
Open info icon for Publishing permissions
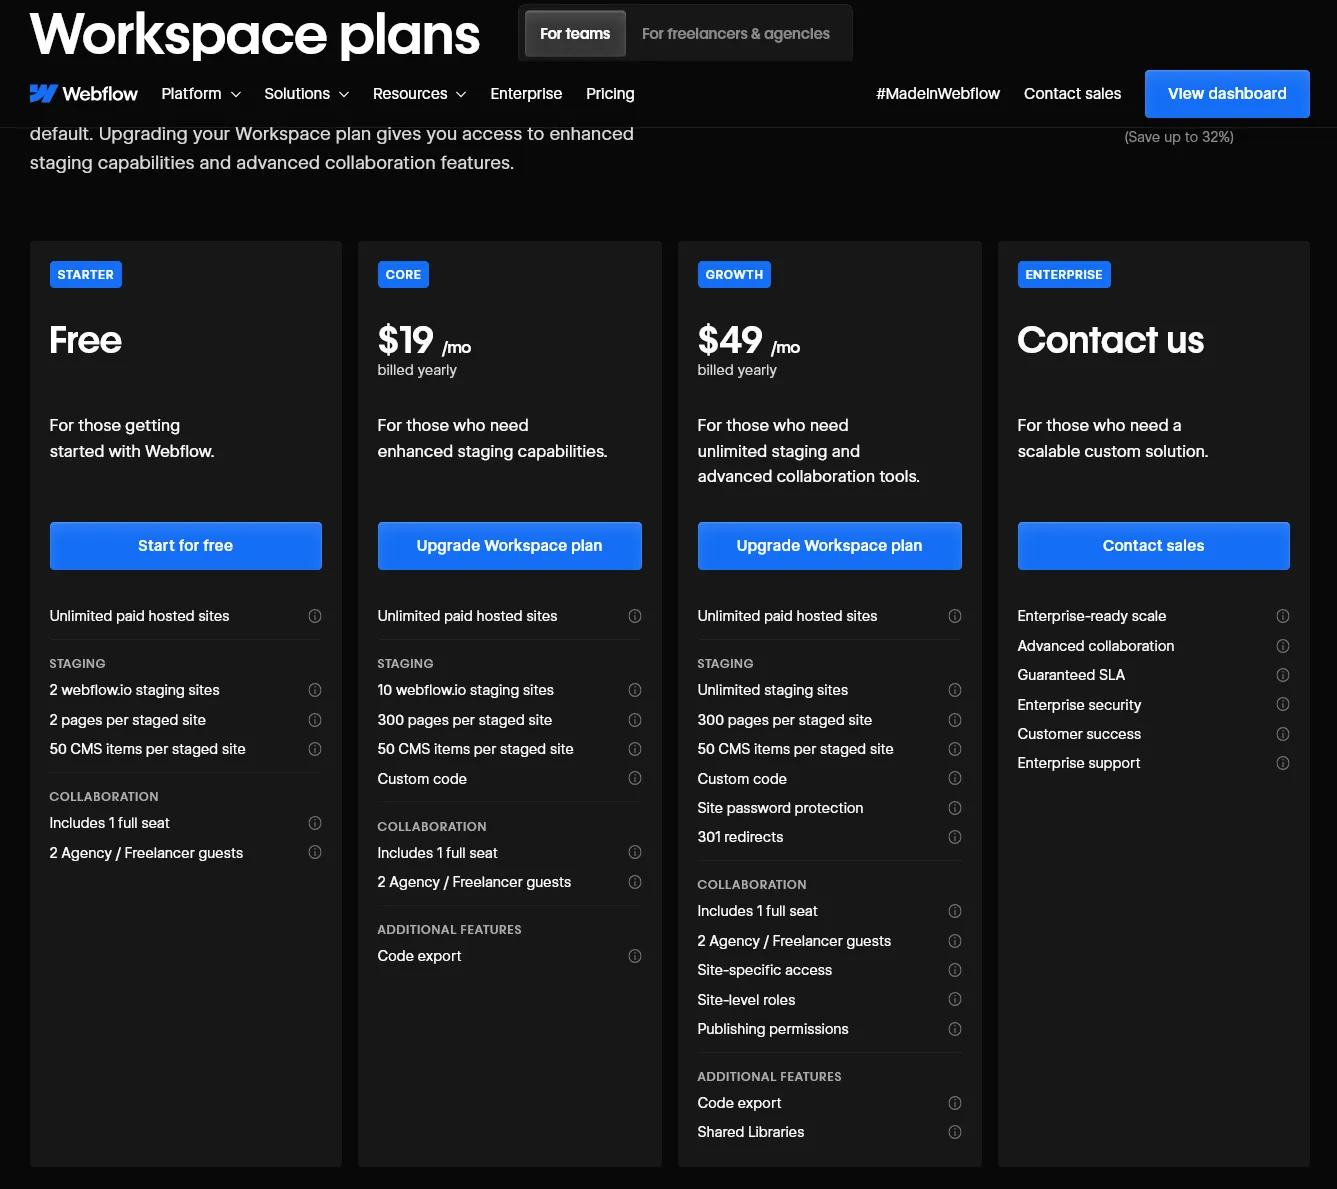[x=955, y=1029]
